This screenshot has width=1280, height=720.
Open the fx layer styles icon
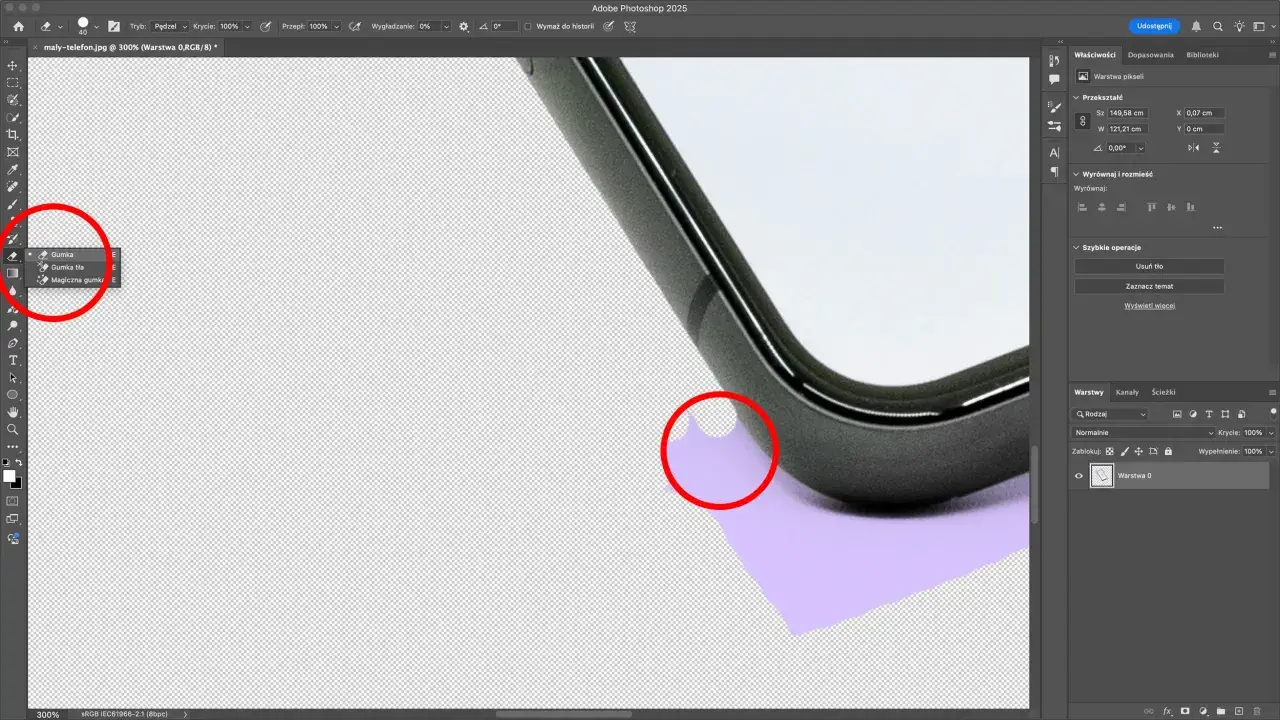1167,711
